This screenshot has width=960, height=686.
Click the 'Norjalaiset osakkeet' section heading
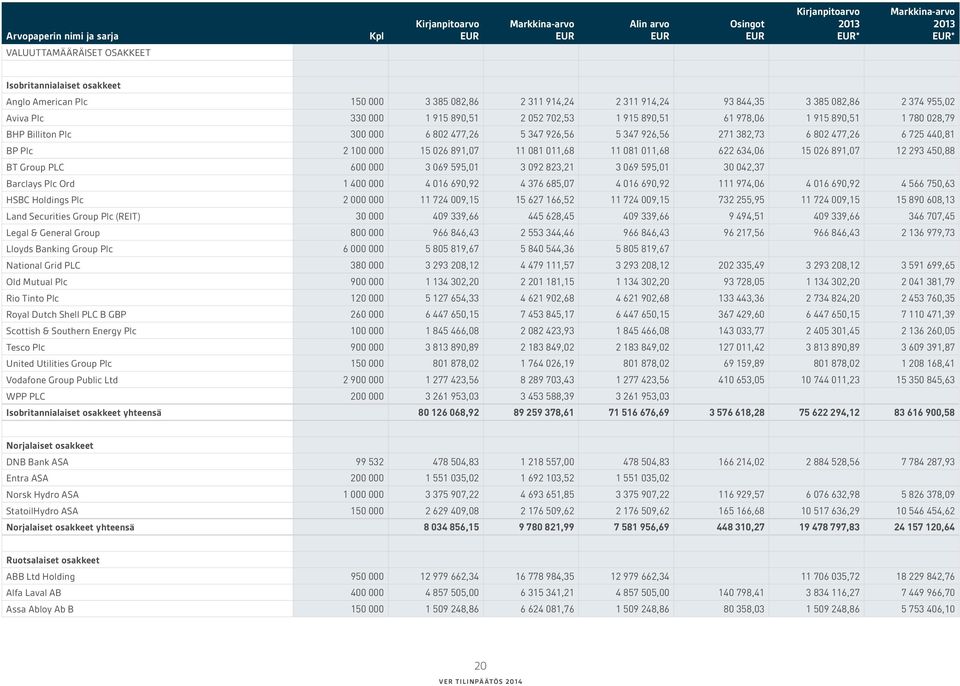tap(50, 446)
